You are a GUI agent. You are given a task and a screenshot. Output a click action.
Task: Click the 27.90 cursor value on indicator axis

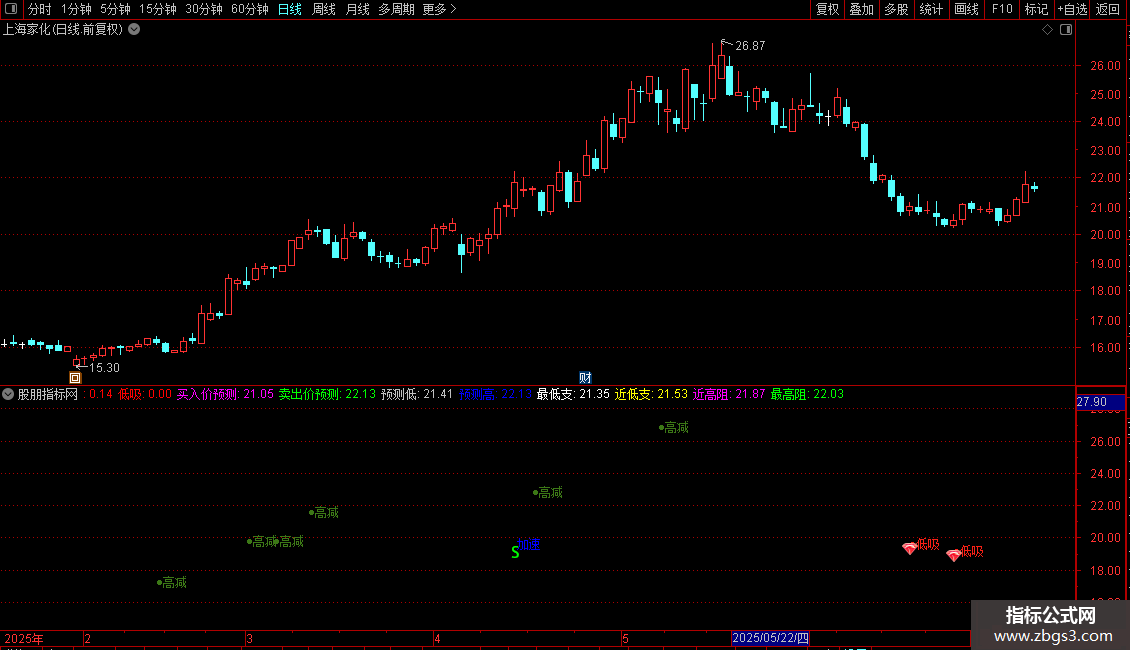tap(1100, 402)
